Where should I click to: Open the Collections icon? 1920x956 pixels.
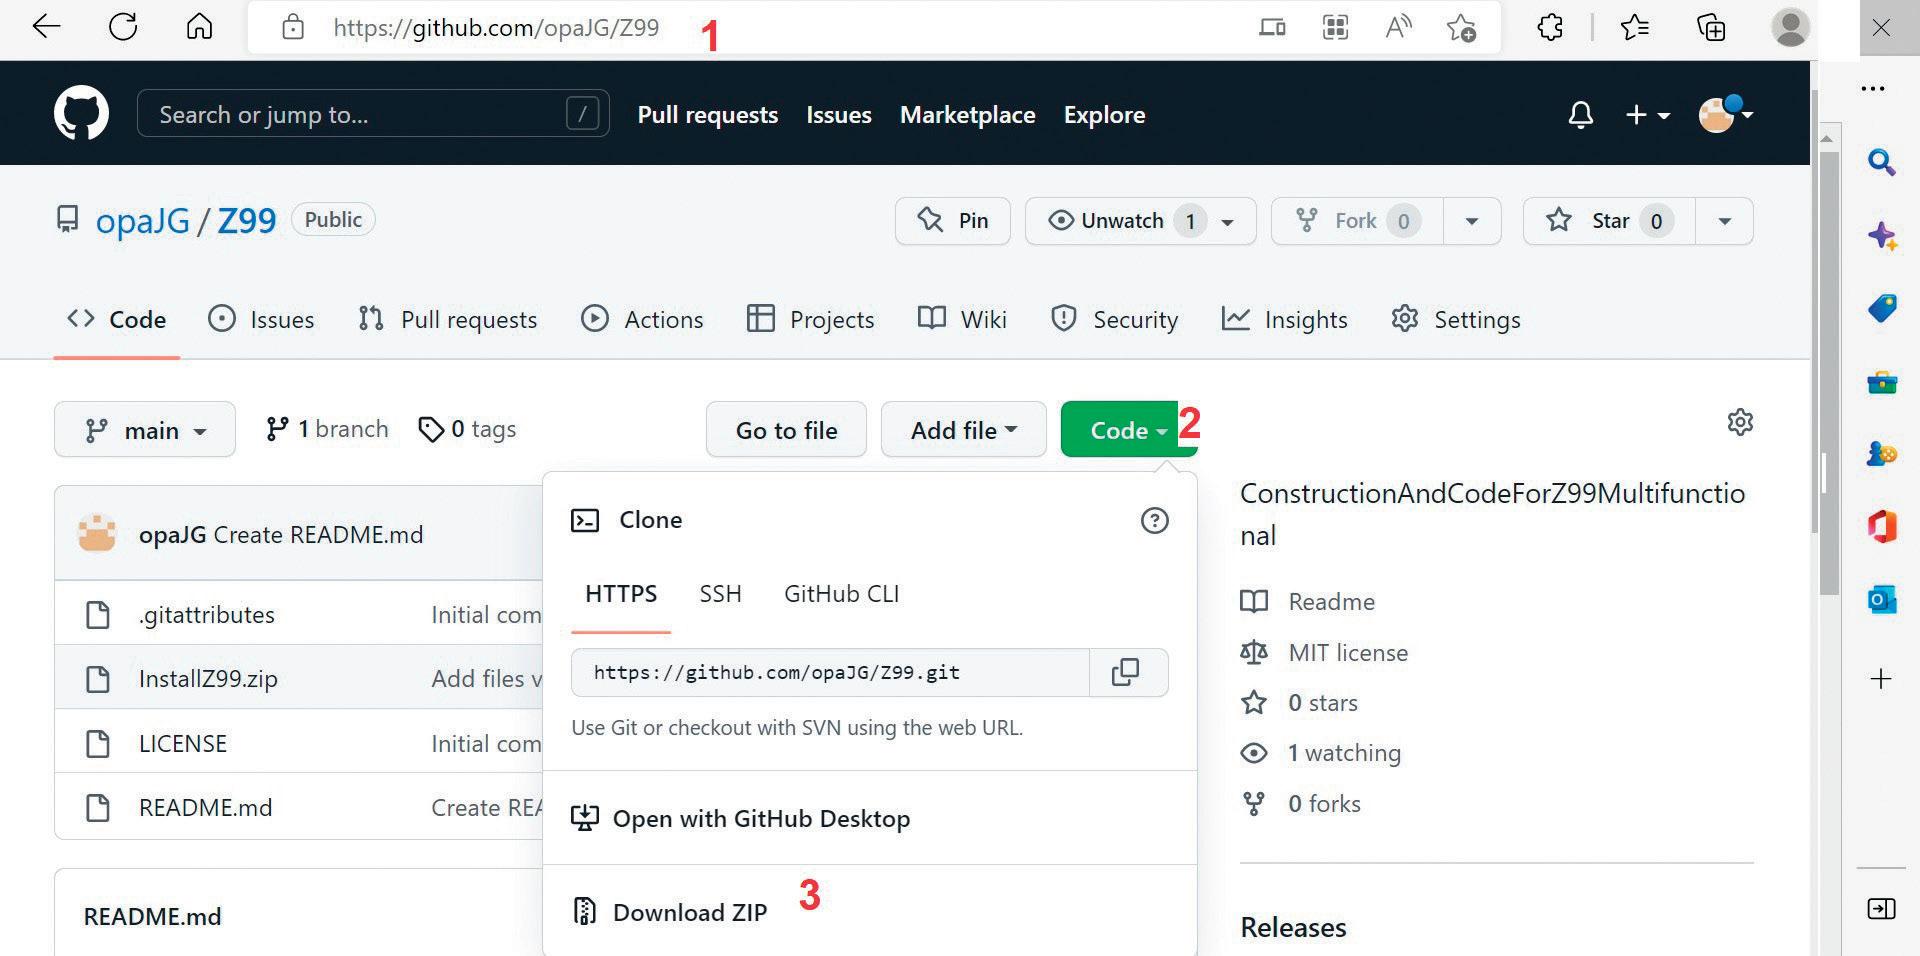[x=1711, y=27]
